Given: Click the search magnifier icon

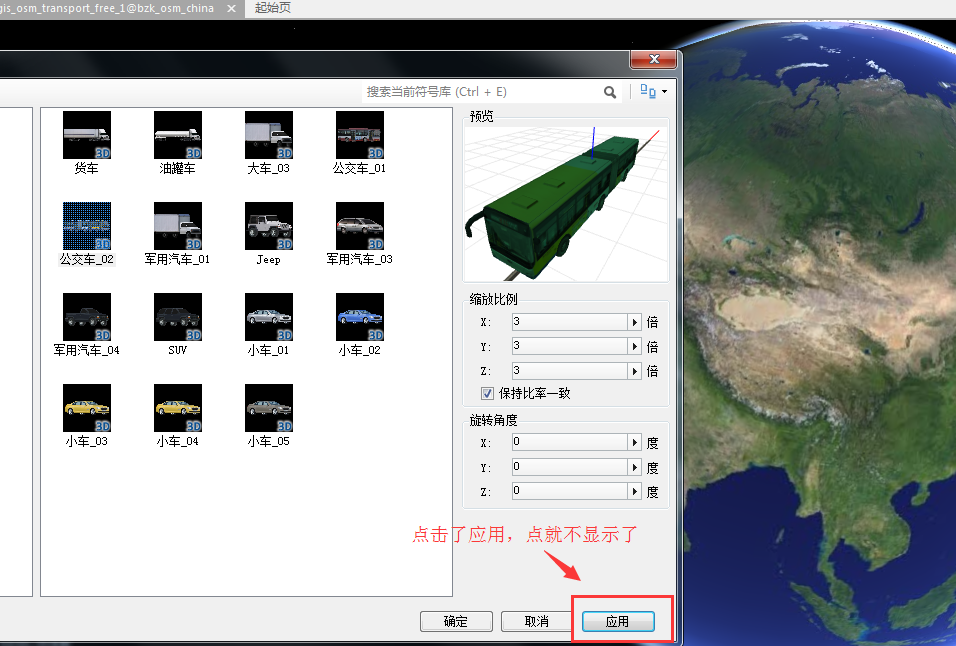Looking at the screenshot, I should click(x=610, y=92).
